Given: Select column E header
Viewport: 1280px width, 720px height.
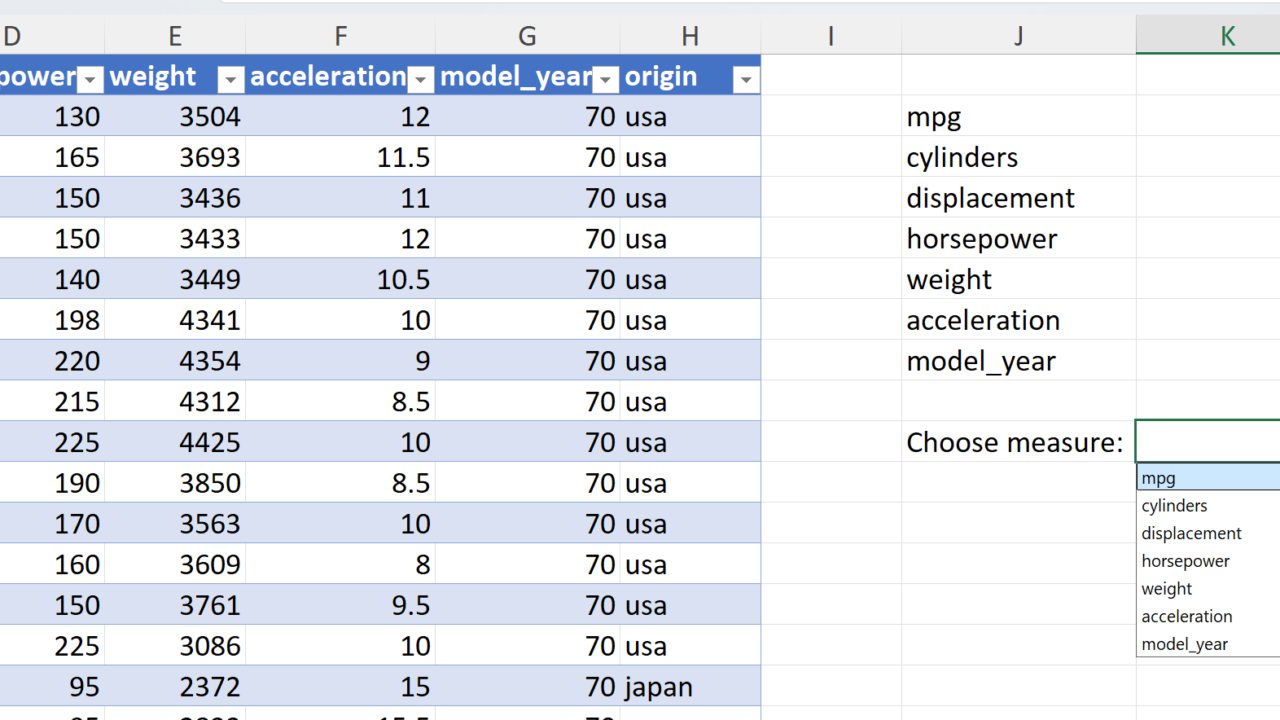Looking at the screenshot, I should coord(175,37).
